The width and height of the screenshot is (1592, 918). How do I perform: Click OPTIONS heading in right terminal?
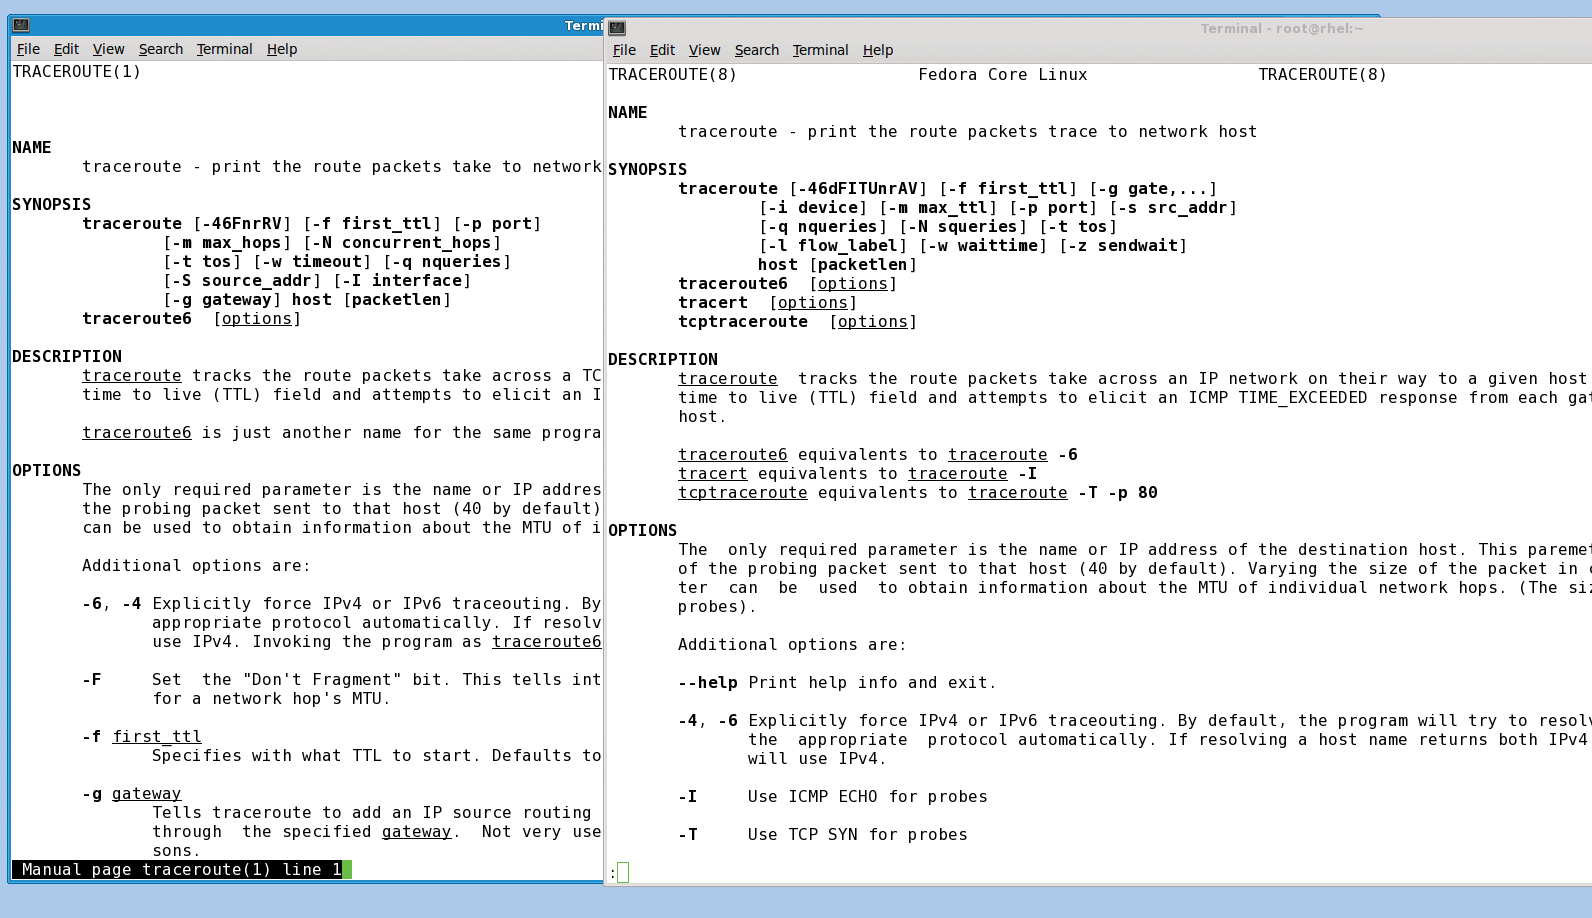point(643,531)
